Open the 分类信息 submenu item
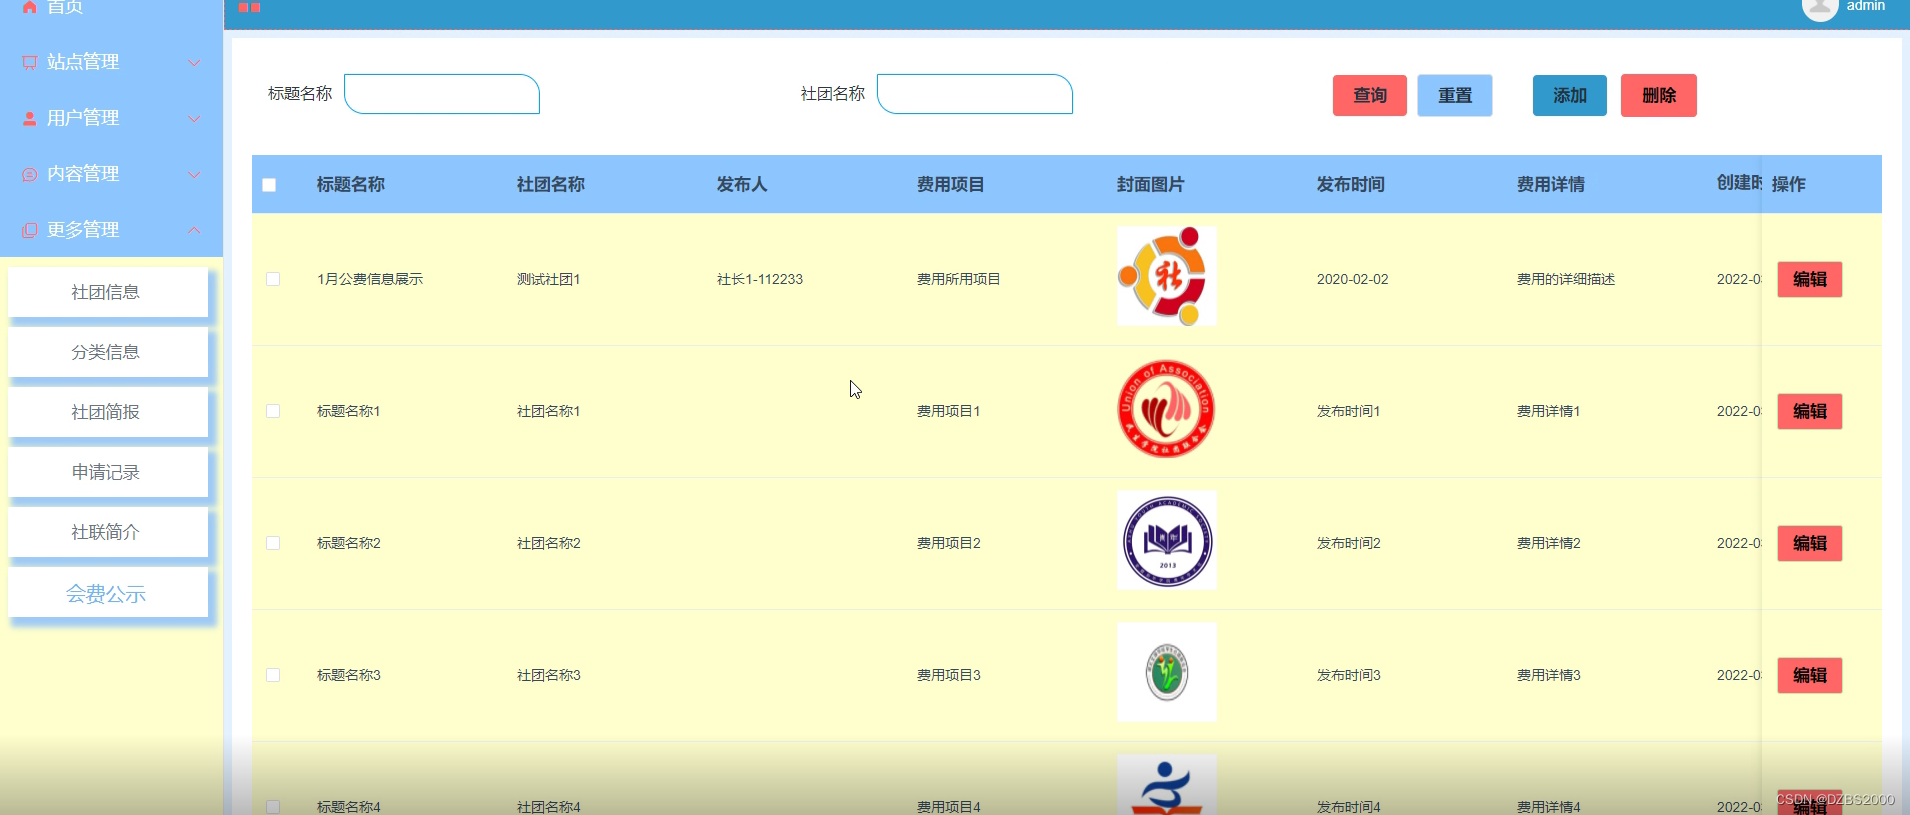This screenshot has height=815, width=1910. tap(108, 352)
